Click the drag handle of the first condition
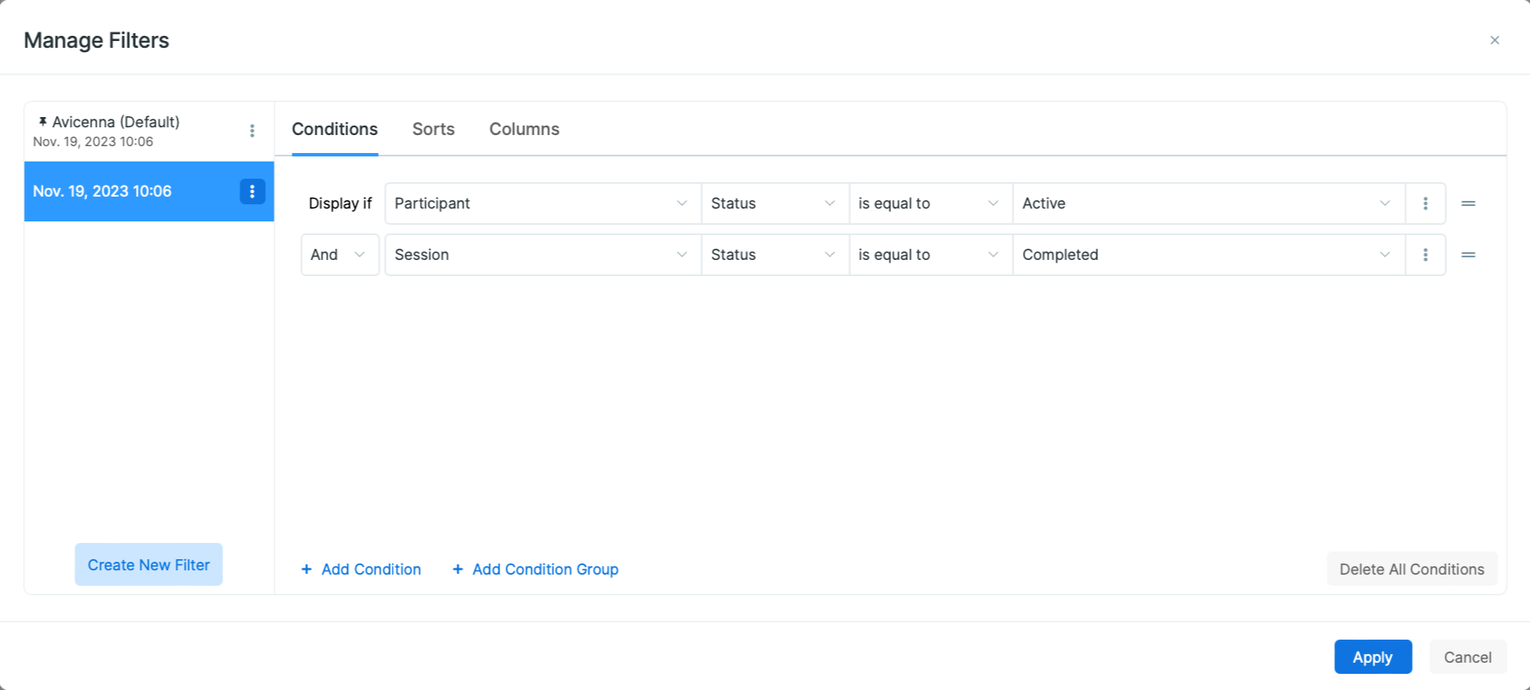 click(1468, 203)
